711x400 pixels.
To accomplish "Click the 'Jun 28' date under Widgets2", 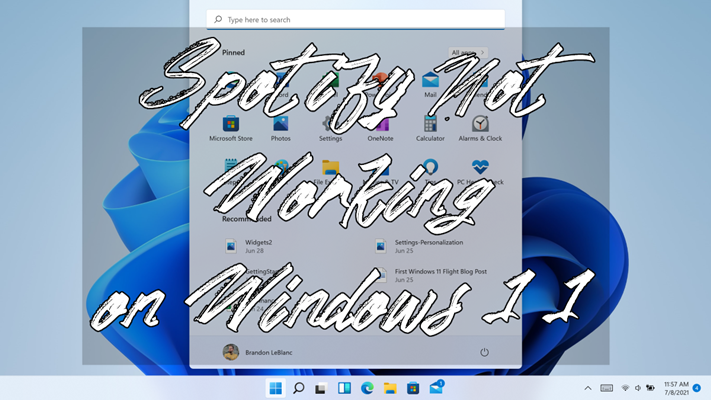I will click(254, 251).
